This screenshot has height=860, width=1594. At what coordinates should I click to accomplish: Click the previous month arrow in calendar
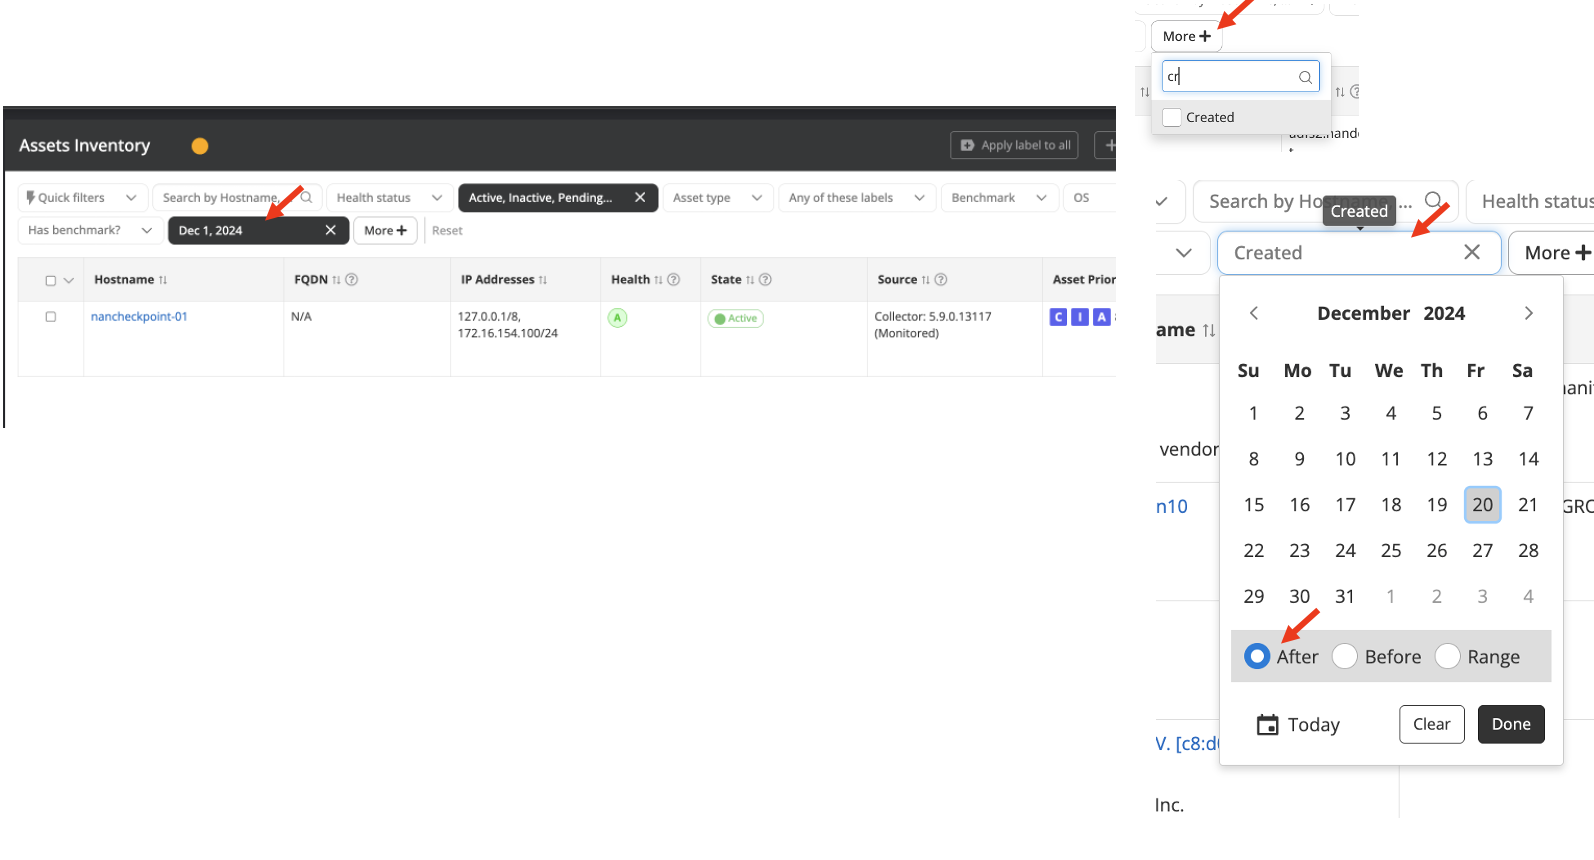point(1254,313)
